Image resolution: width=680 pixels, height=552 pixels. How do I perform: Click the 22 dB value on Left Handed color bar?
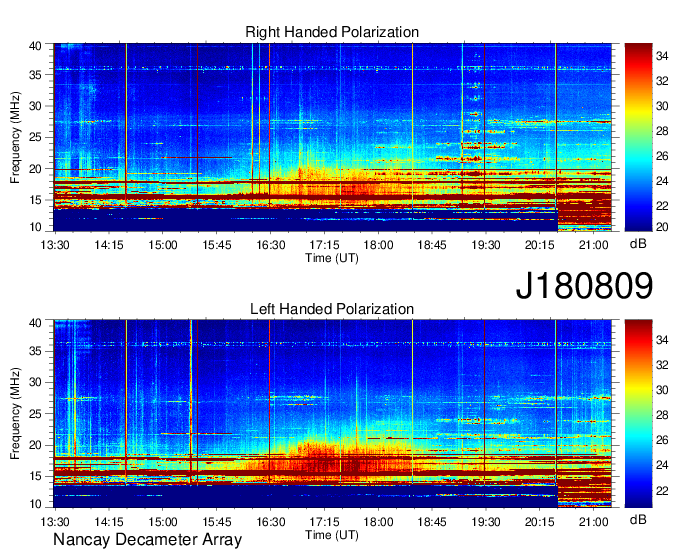(662, 491)
